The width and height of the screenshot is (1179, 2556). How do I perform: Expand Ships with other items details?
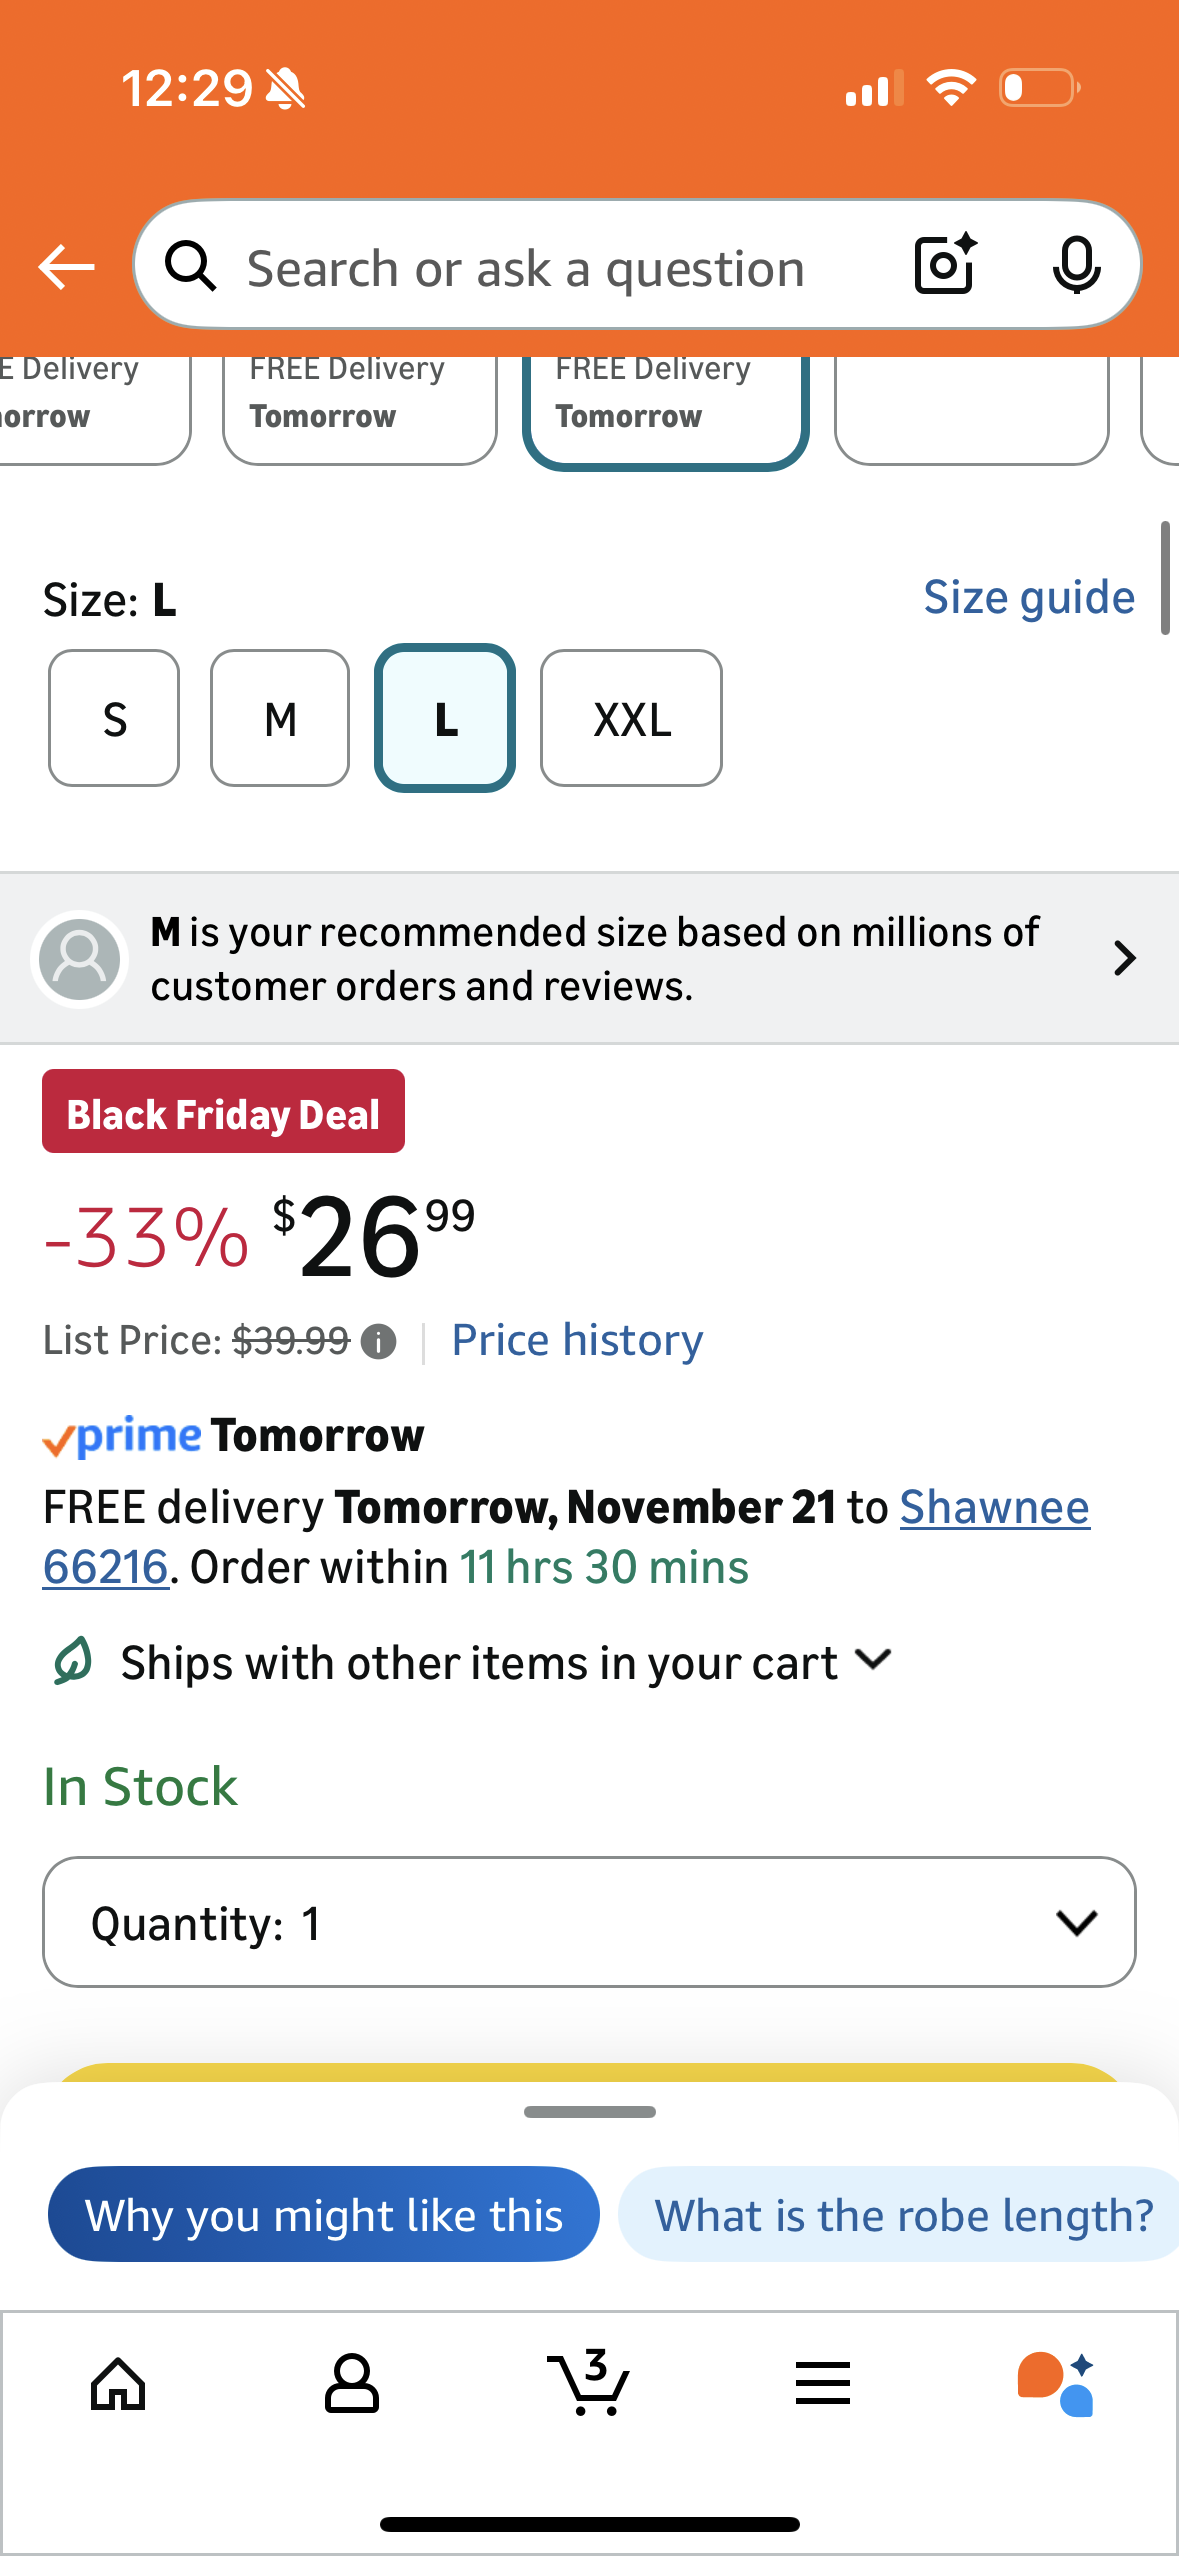pyautogui.click(x=873, y=1661)
